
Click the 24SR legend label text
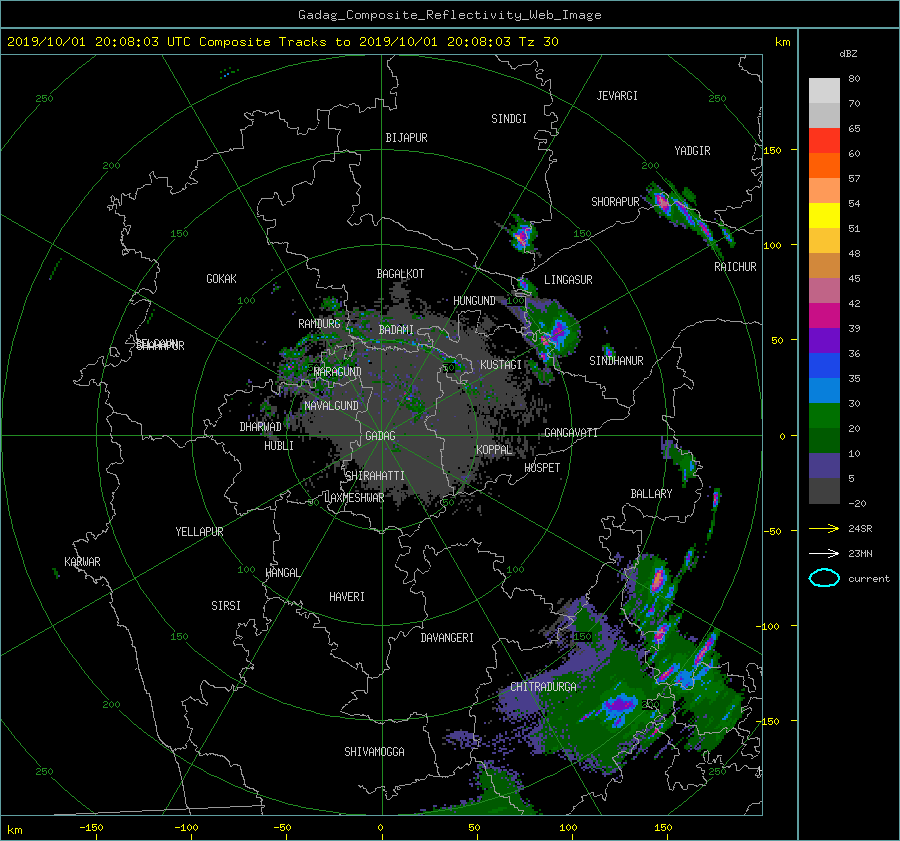[860, 528]
